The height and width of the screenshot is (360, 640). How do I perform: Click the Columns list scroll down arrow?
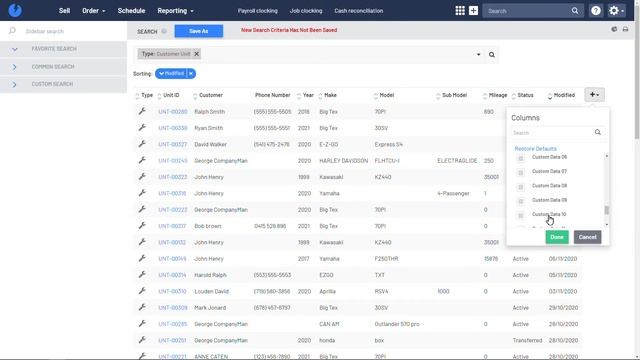607,225
